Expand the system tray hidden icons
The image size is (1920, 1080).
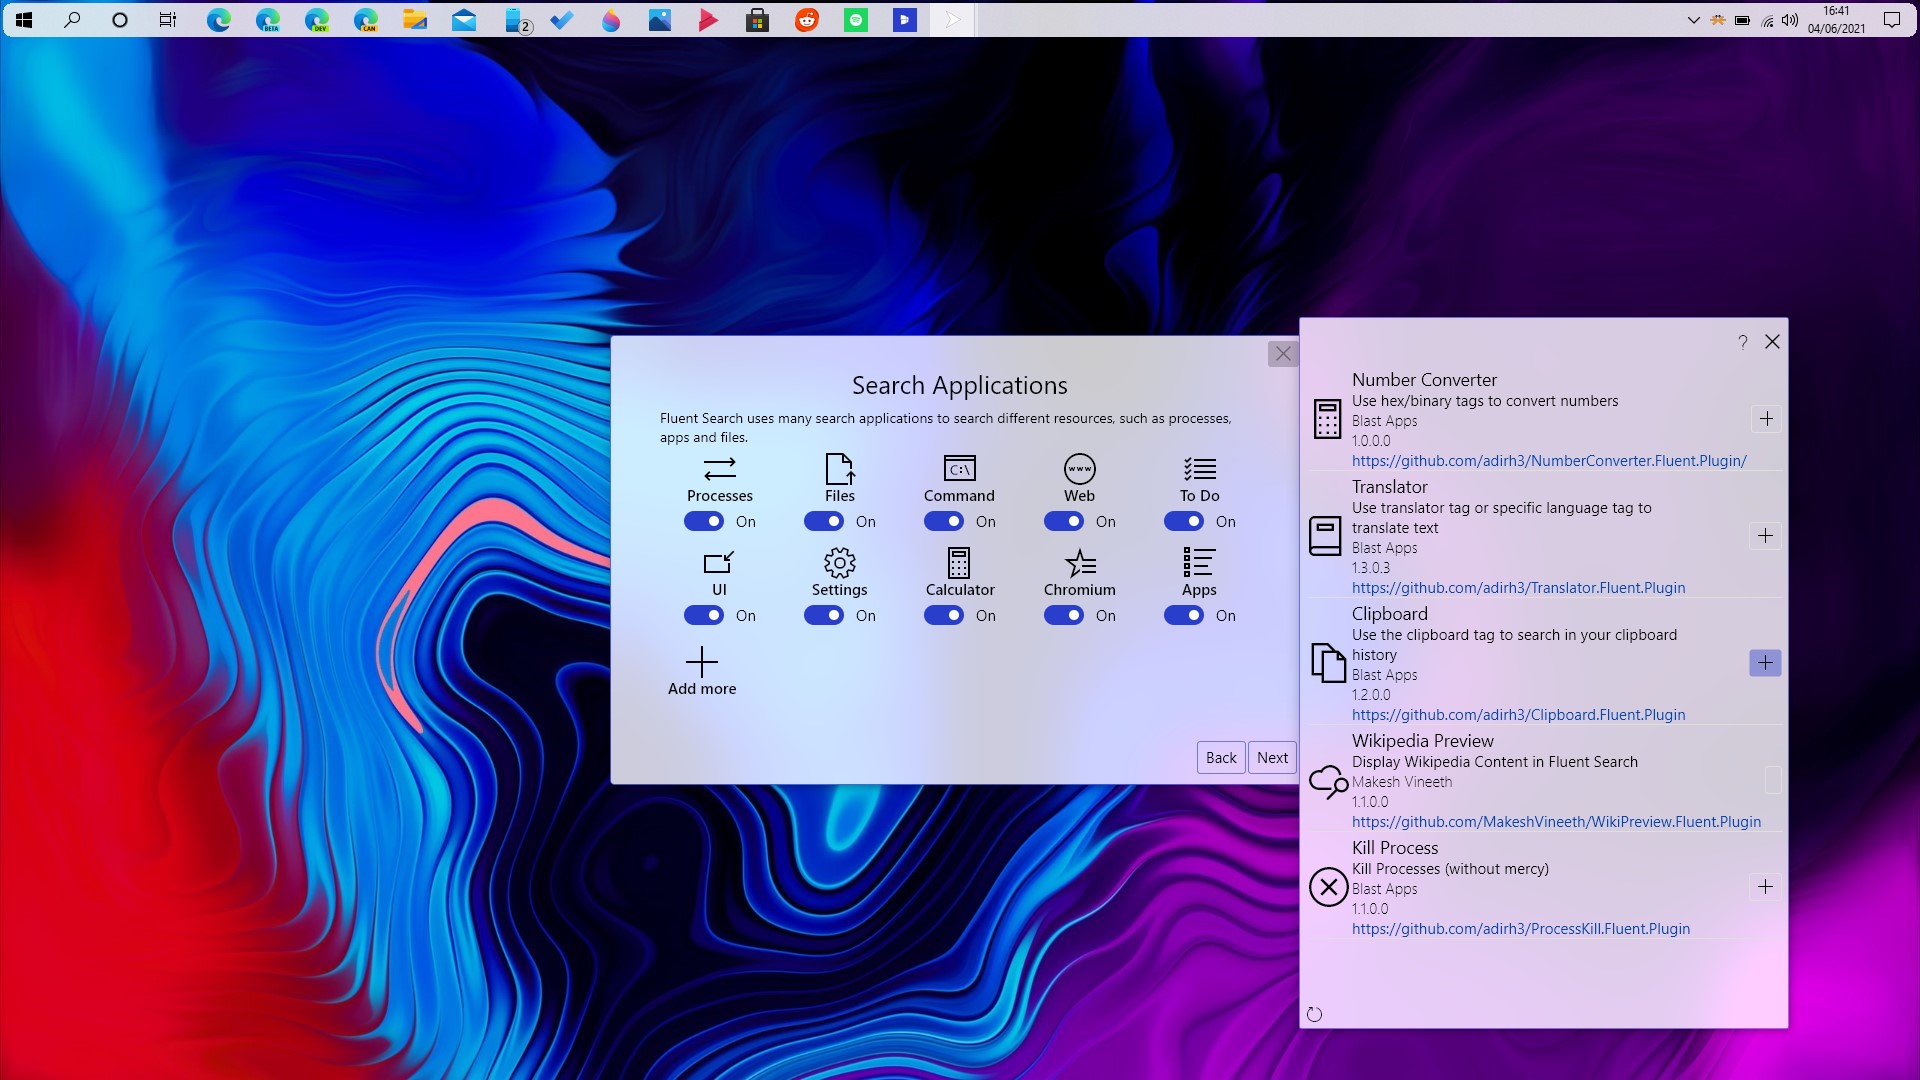click(x=1693, y=20)
